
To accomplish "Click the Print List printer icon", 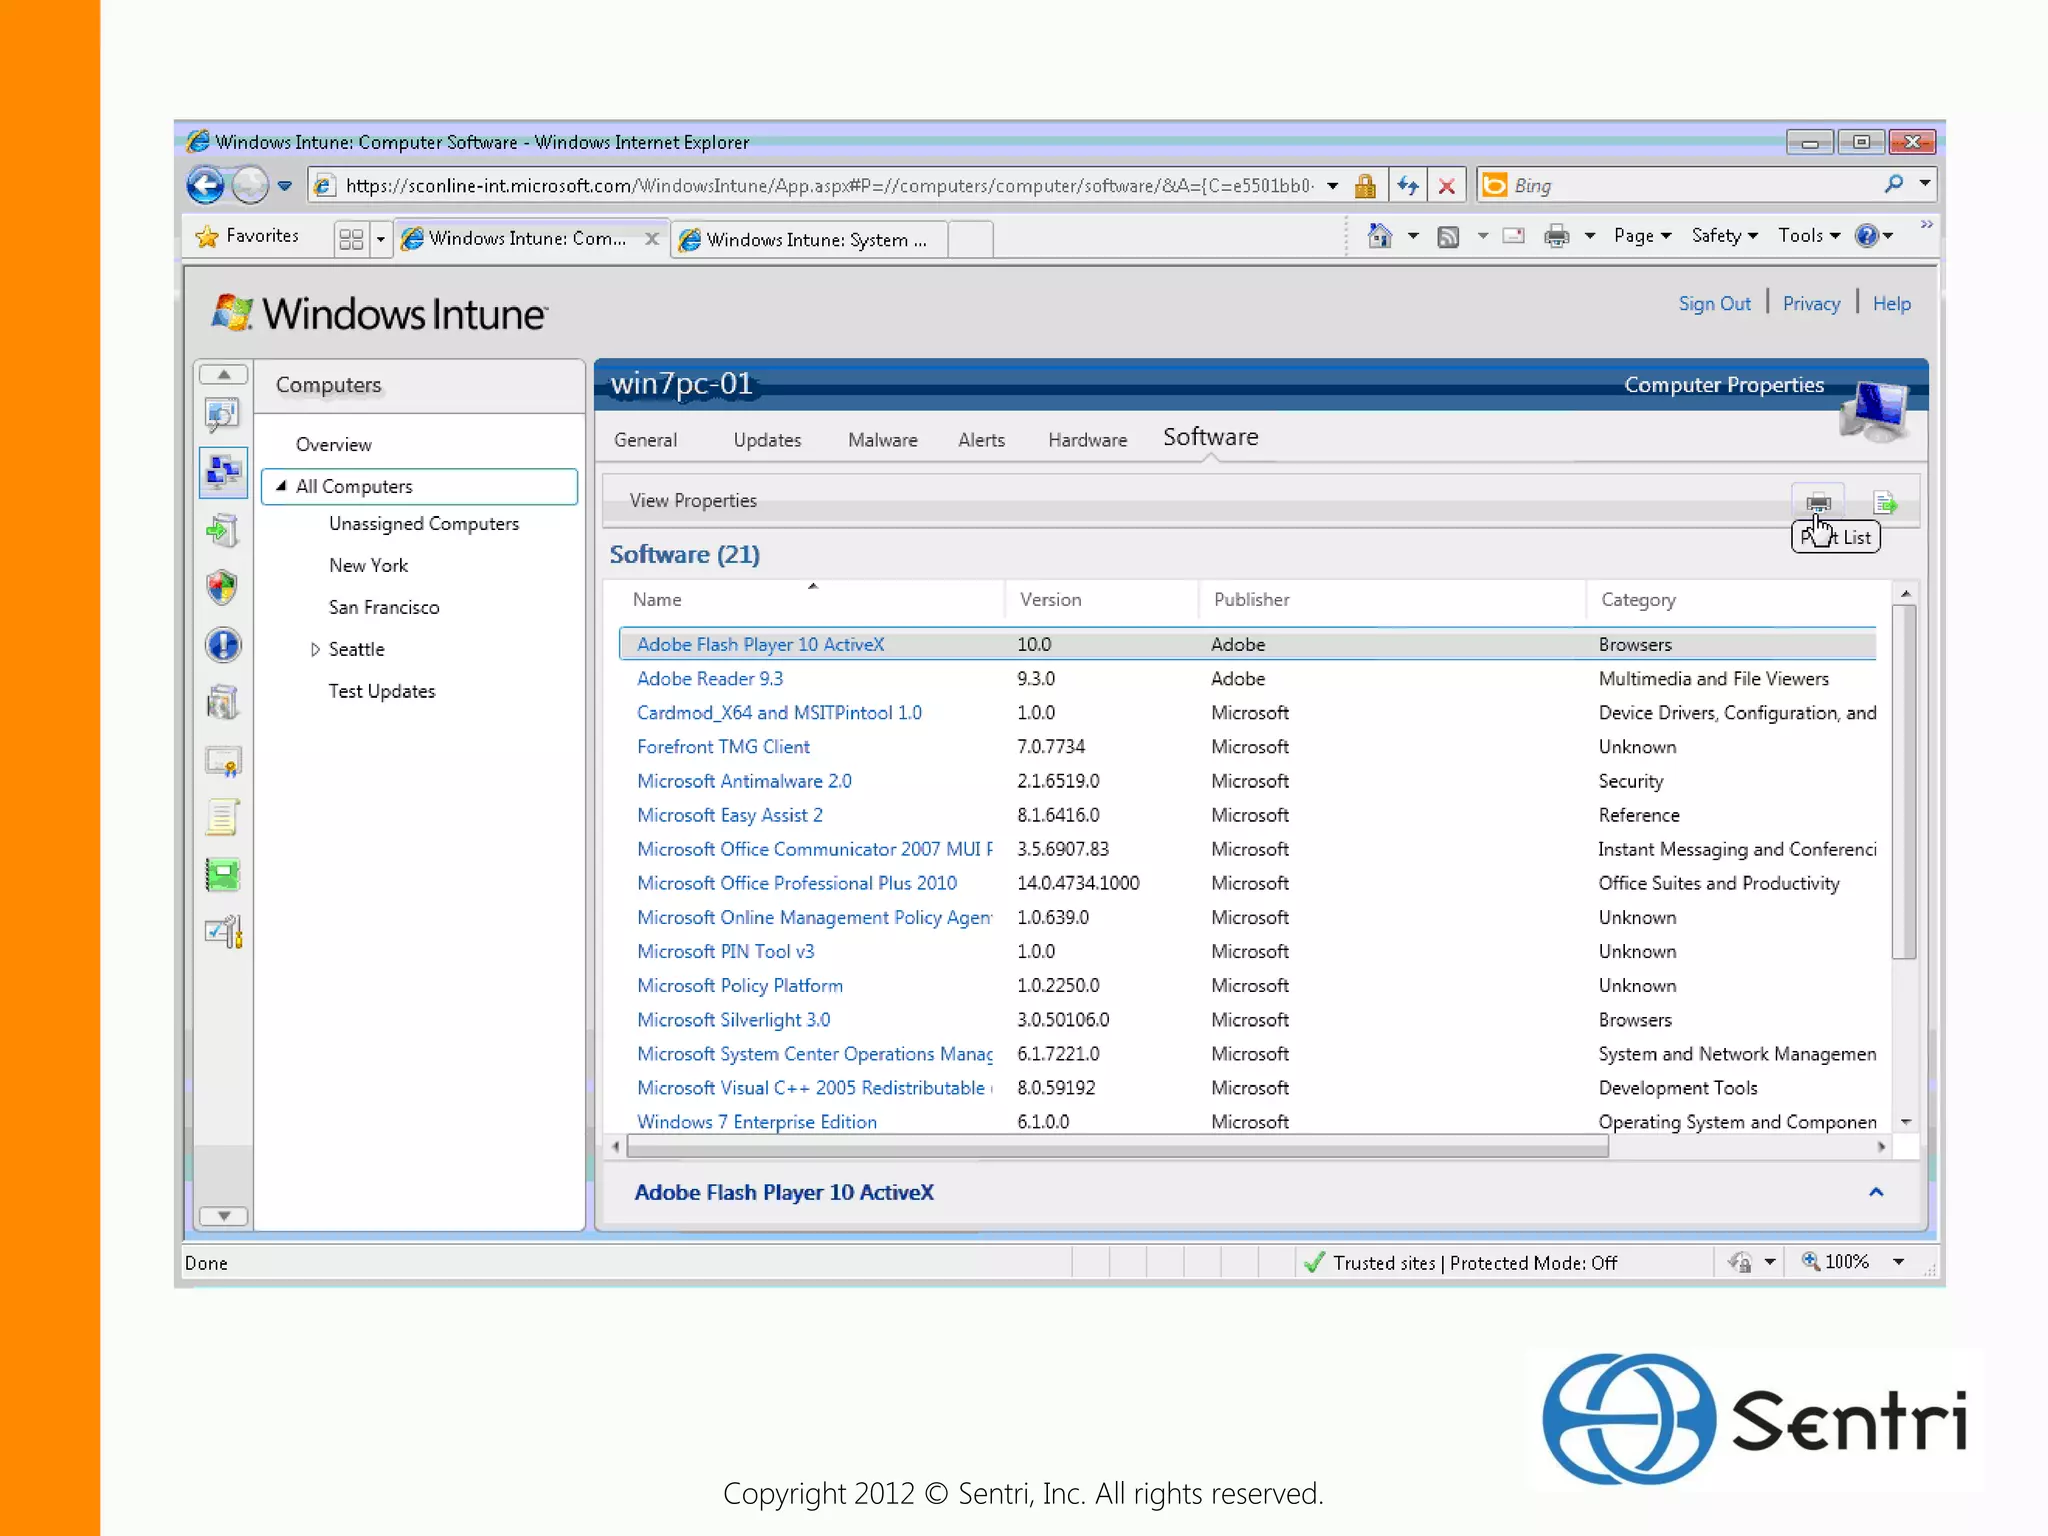I will pyautogui.click(x=1818, y=501).
